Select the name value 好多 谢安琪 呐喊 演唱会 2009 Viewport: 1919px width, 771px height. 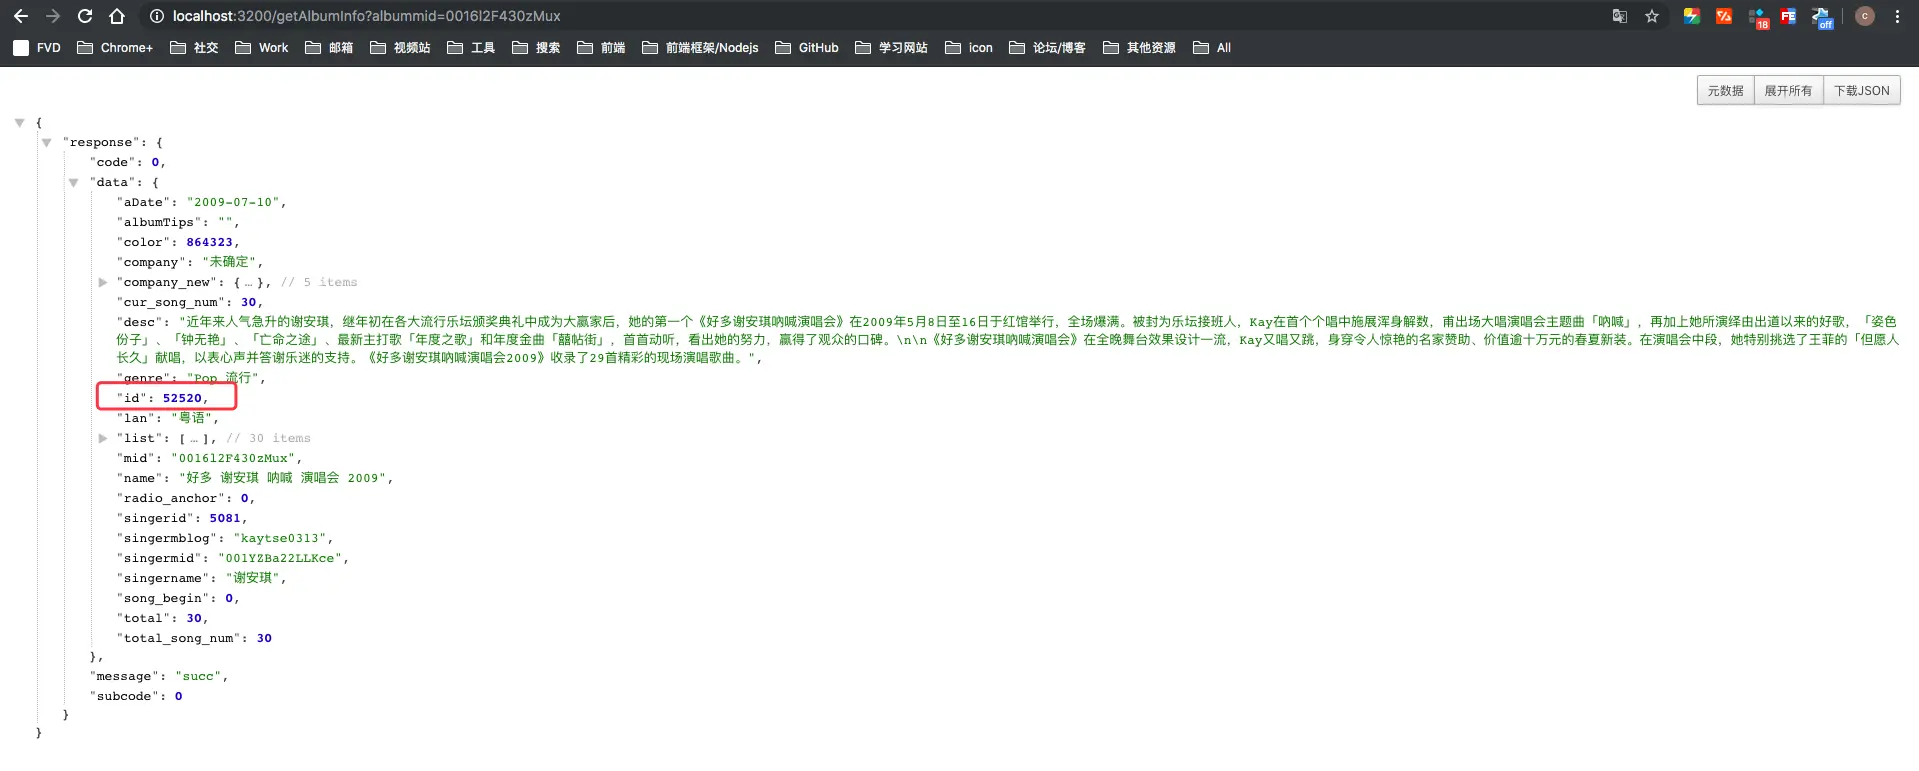(x=283, y=478)
